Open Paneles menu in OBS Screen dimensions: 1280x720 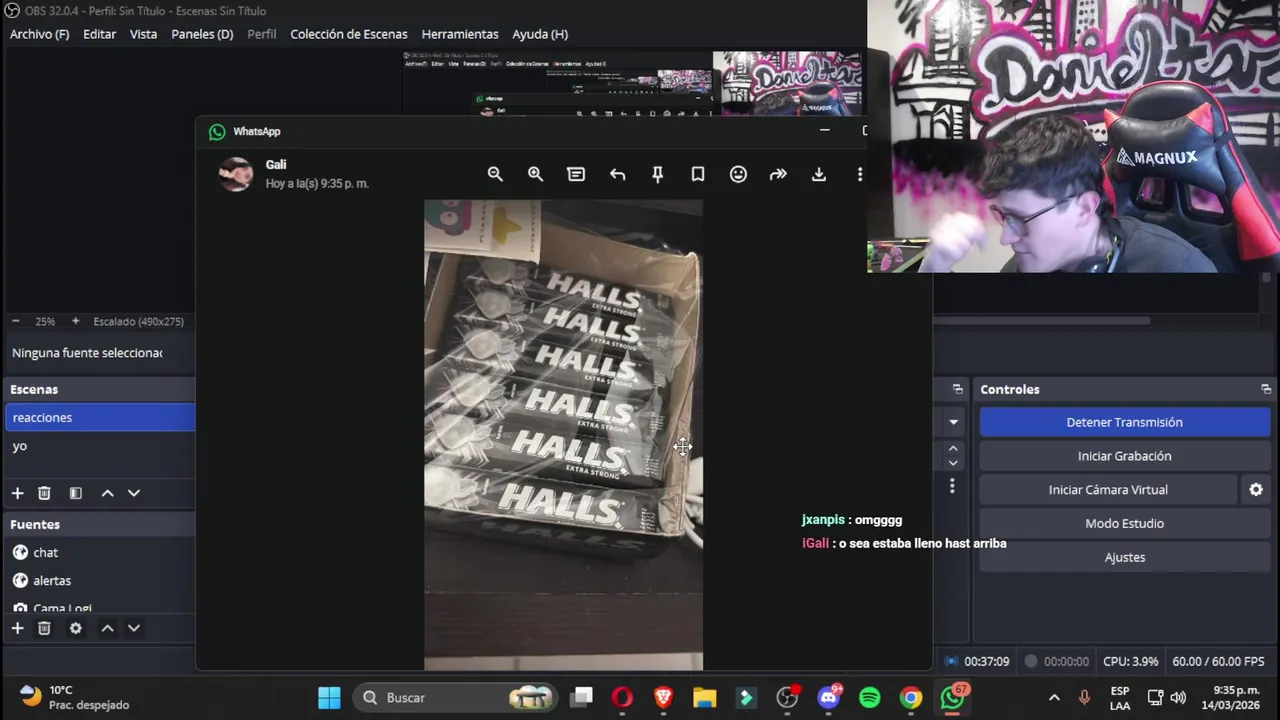[202, 34]
